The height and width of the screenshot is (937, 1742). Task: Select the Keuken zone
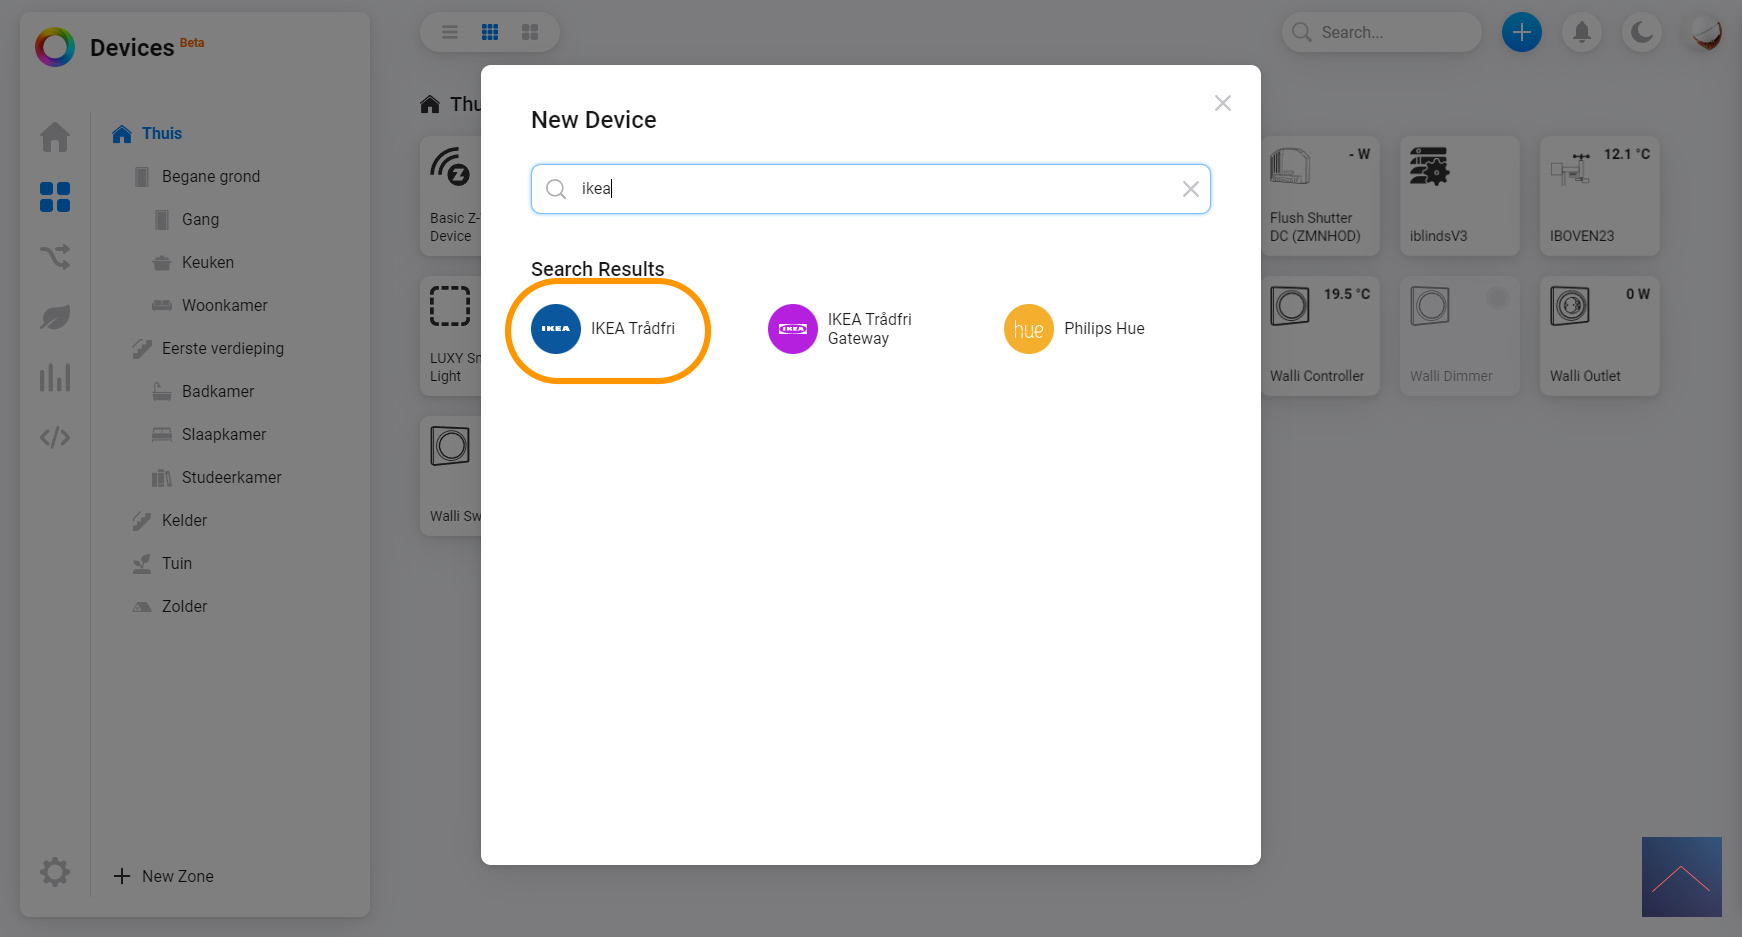(x=207, y=263)
